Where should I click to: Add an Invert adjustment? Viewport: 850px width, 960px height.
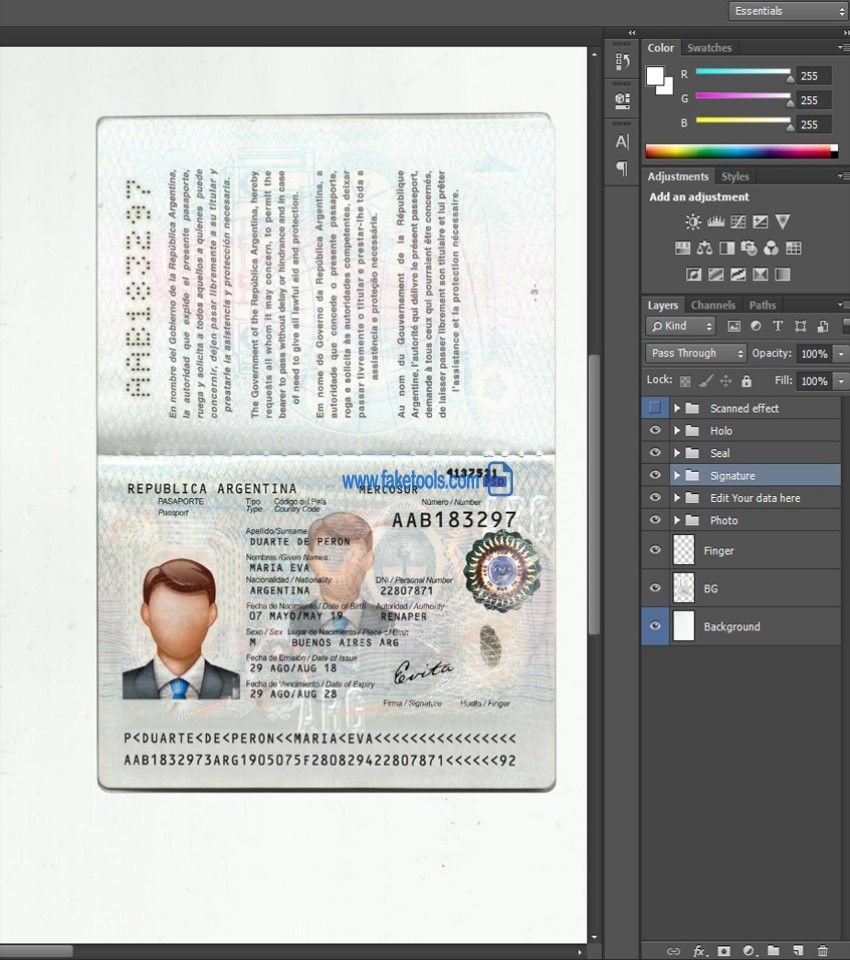pyautogui.click(x=693, y=274)
